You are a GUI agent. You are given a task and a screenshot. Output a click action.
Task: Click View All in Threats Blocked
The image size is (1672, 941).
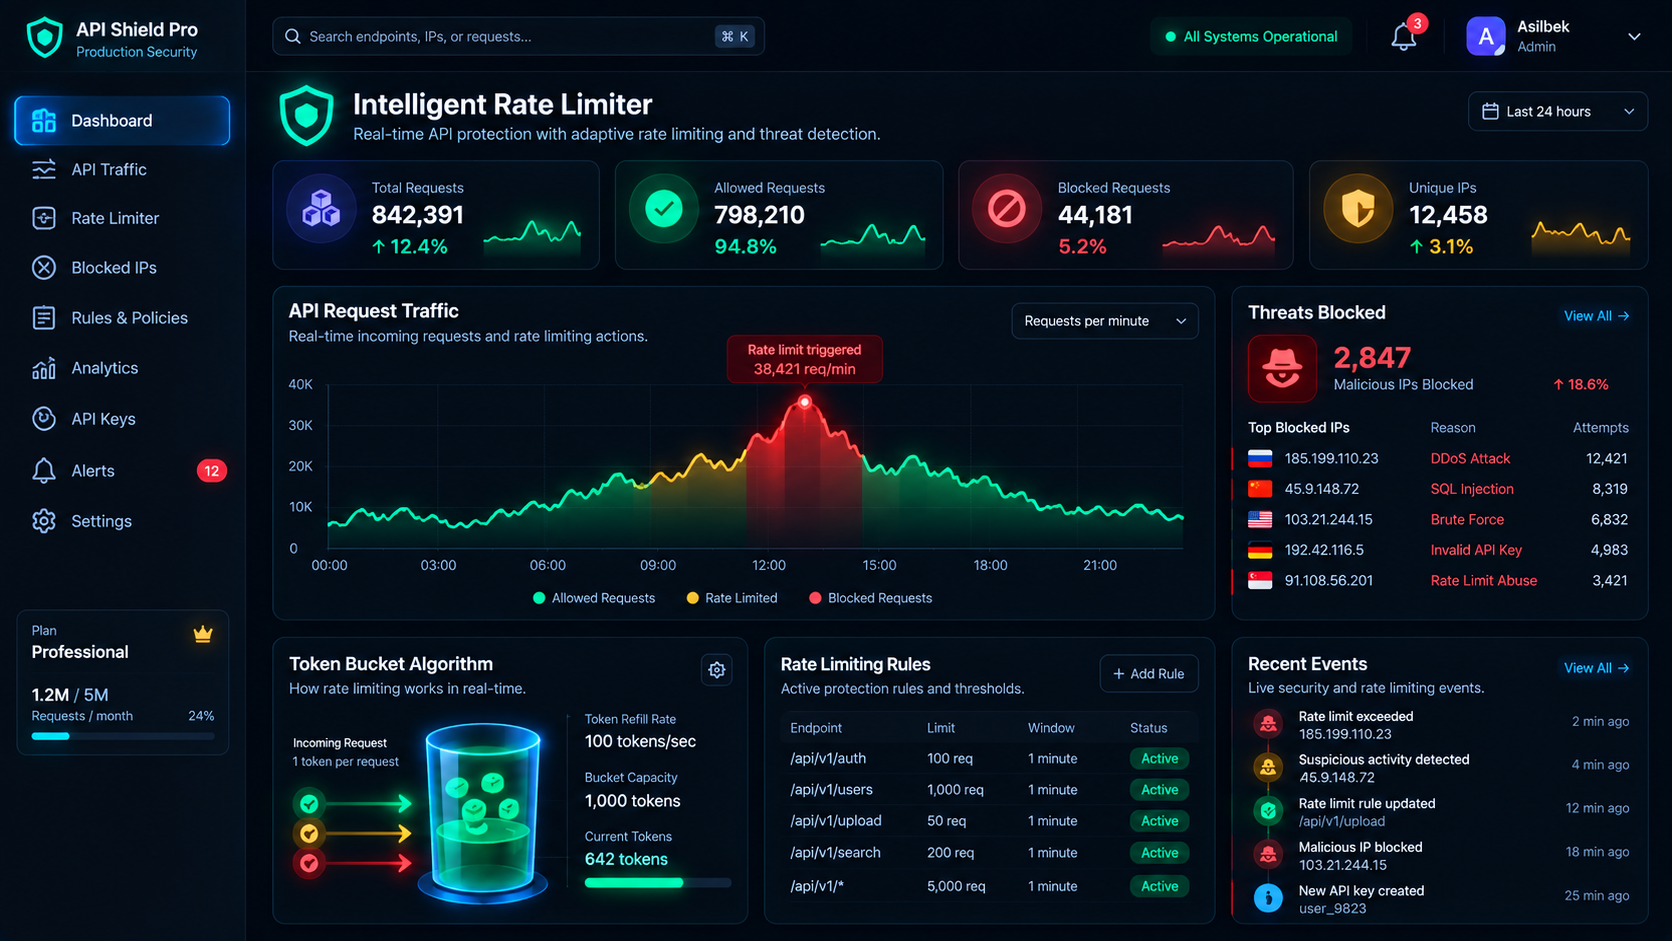(1597, 316)
